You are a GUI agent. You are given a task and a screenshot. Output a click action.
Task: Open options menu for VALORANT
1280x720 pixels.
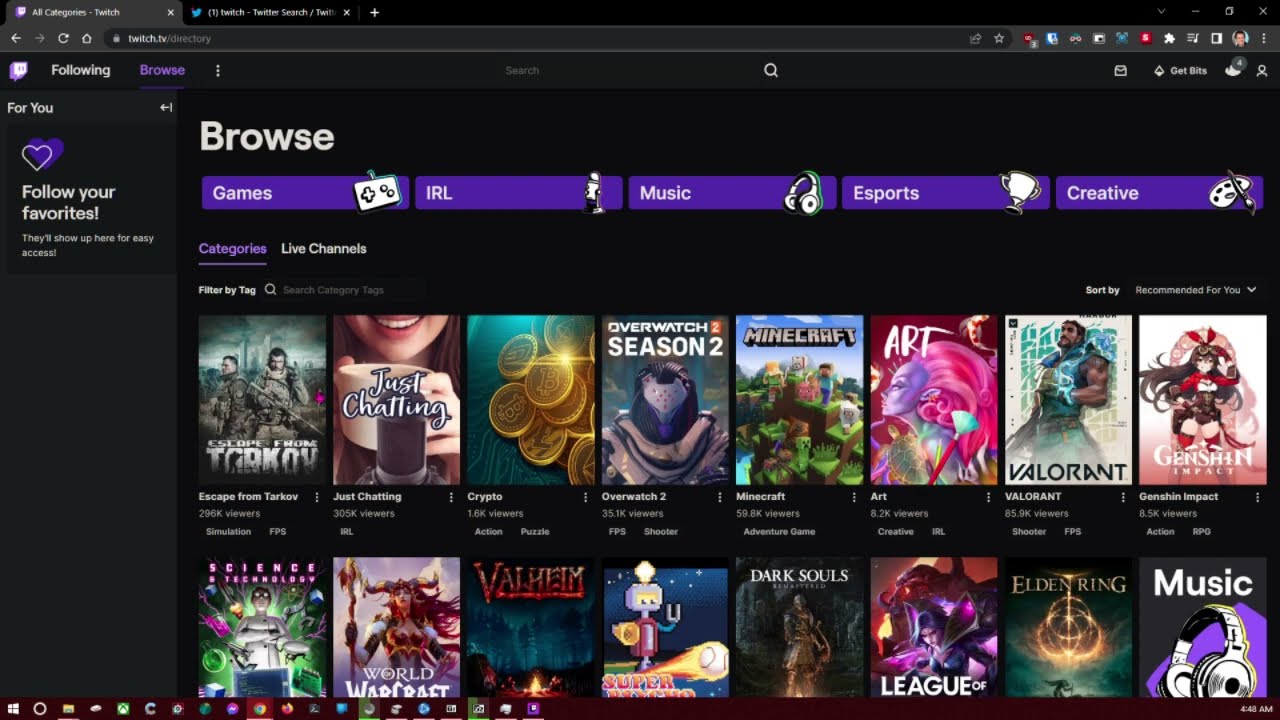[1122, 497]
